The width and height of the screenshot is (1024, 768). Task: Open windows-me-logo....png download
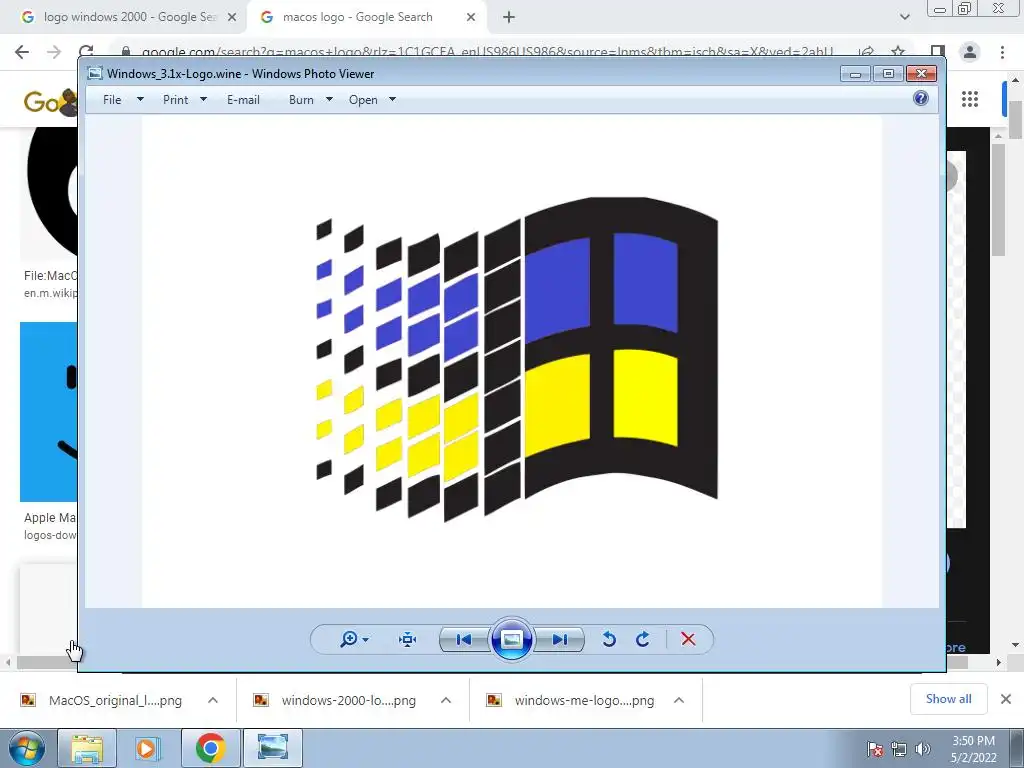point(584,701)
